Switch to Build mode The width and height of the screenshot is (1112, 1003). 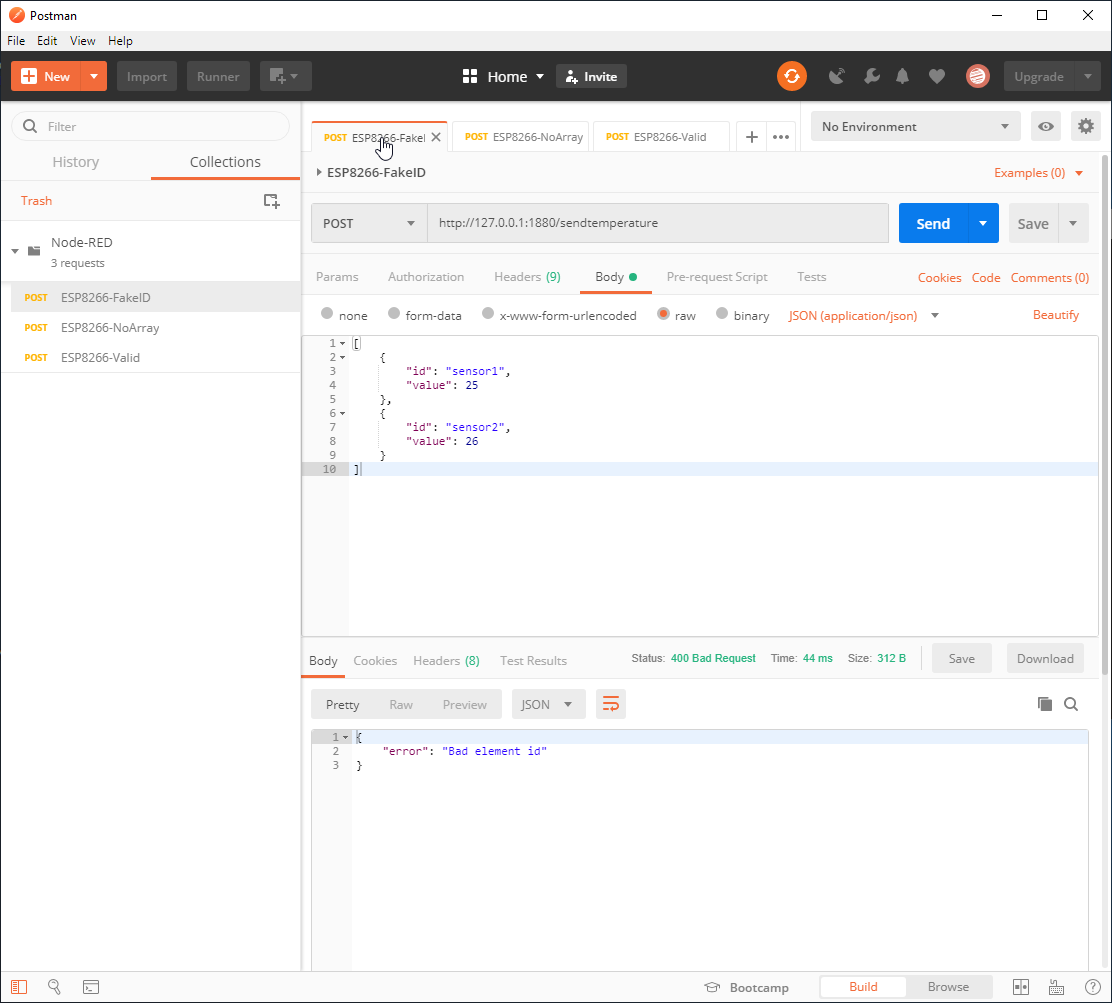863,987
